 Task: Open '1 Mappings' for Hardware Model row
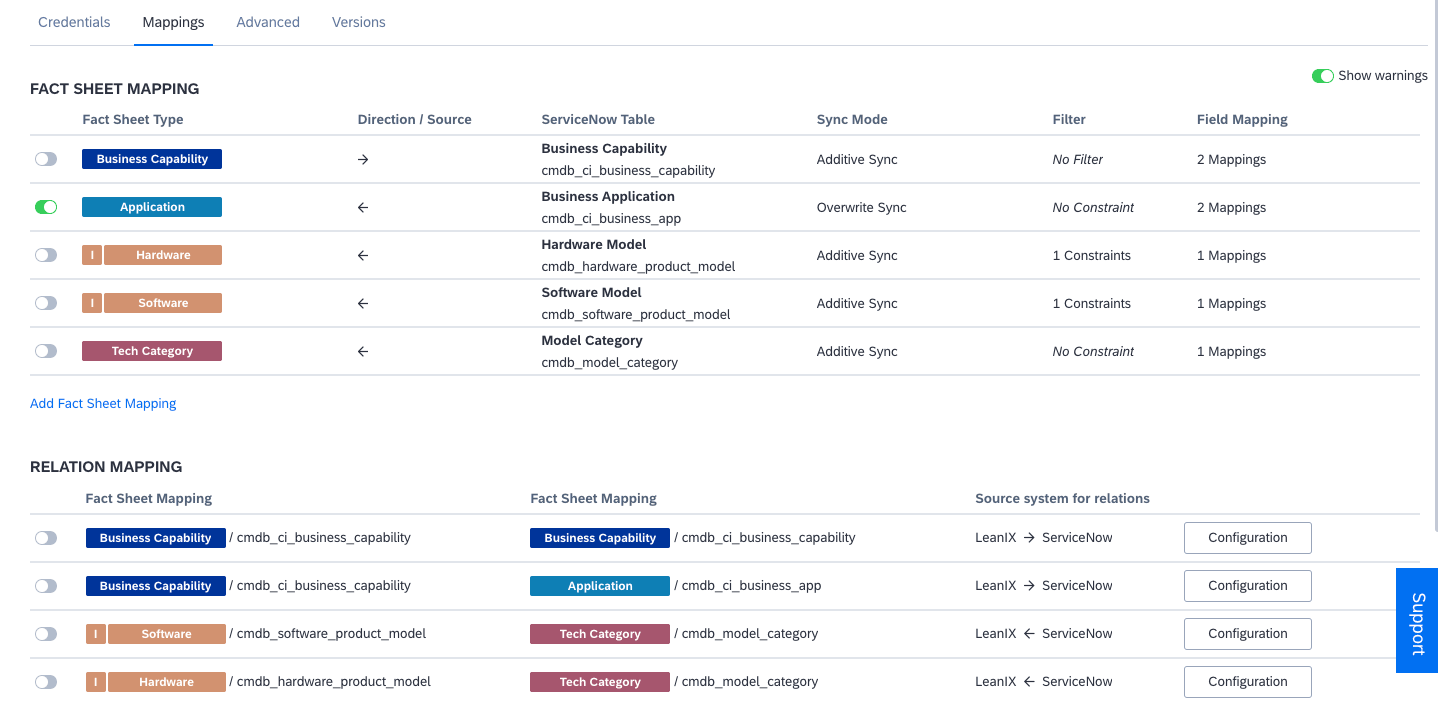1231,256
